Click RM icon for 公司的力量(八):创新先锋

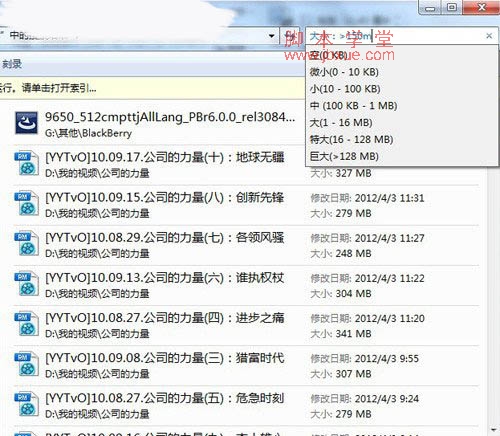coord(26,204)
